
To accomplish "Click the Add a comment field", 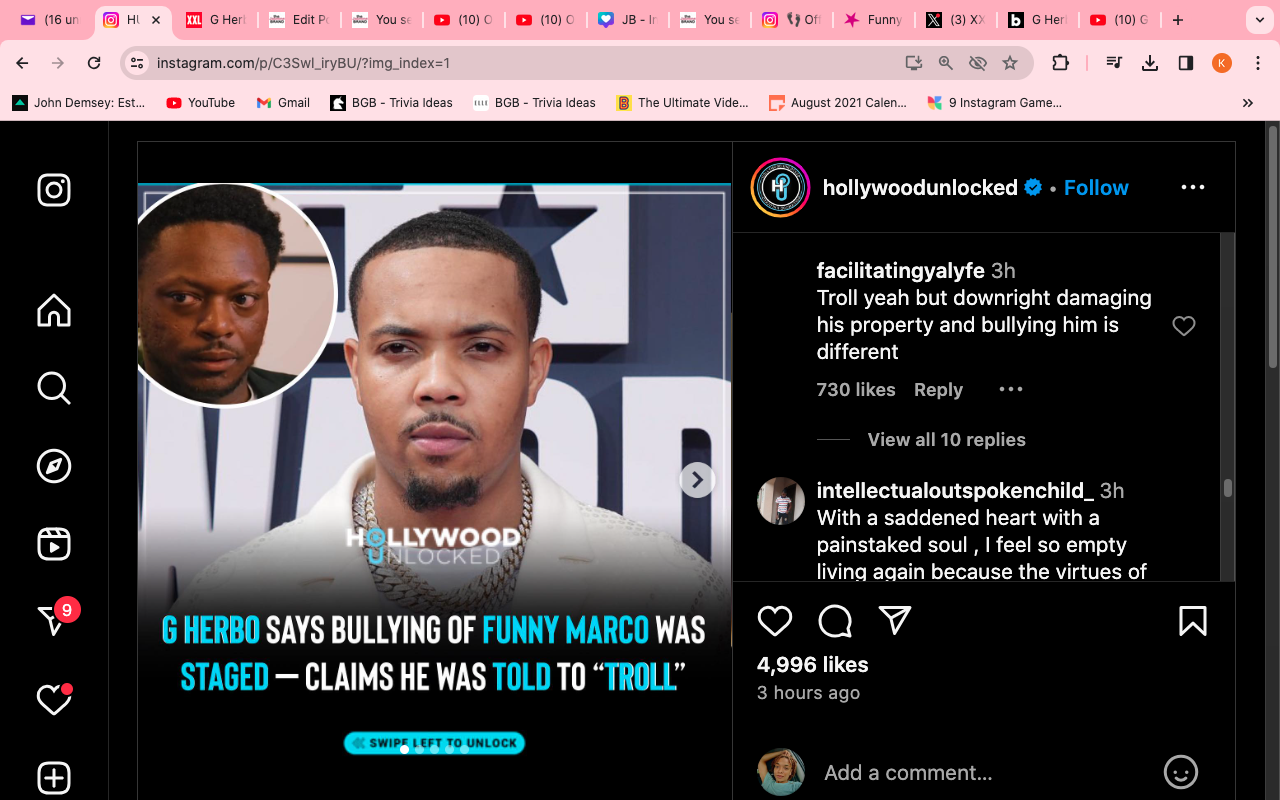I will click(x=985, y=772).
